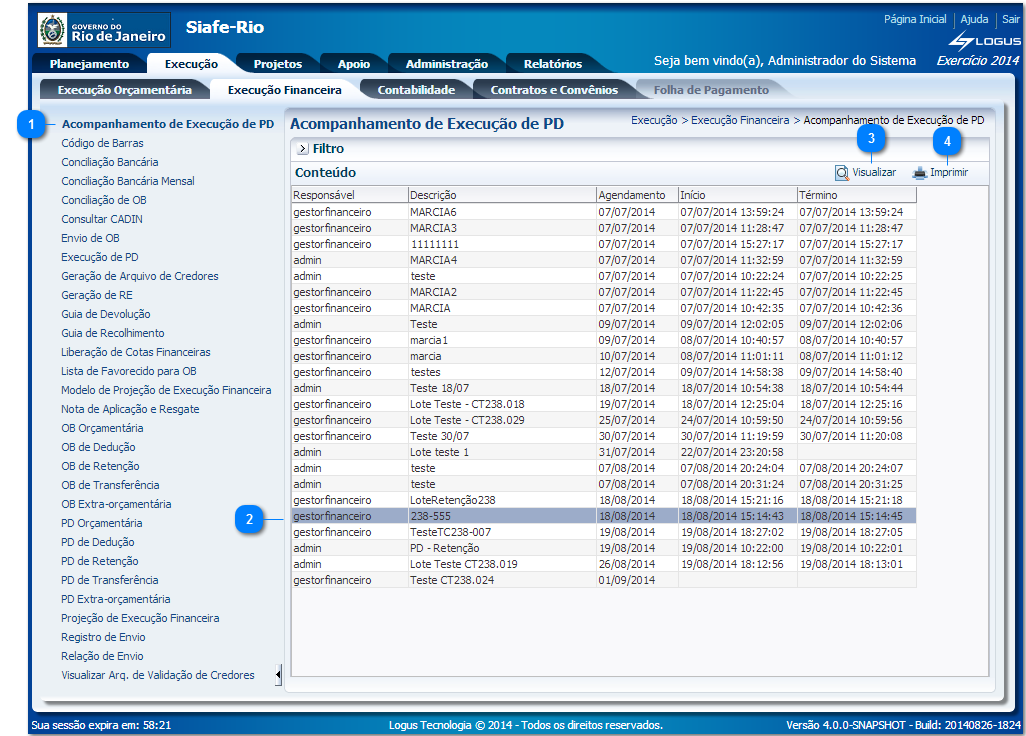Screen dimensions: 1026x736
Task: Open the Ajuda help link
Action: pyautogui.click(x=974, y=19)
